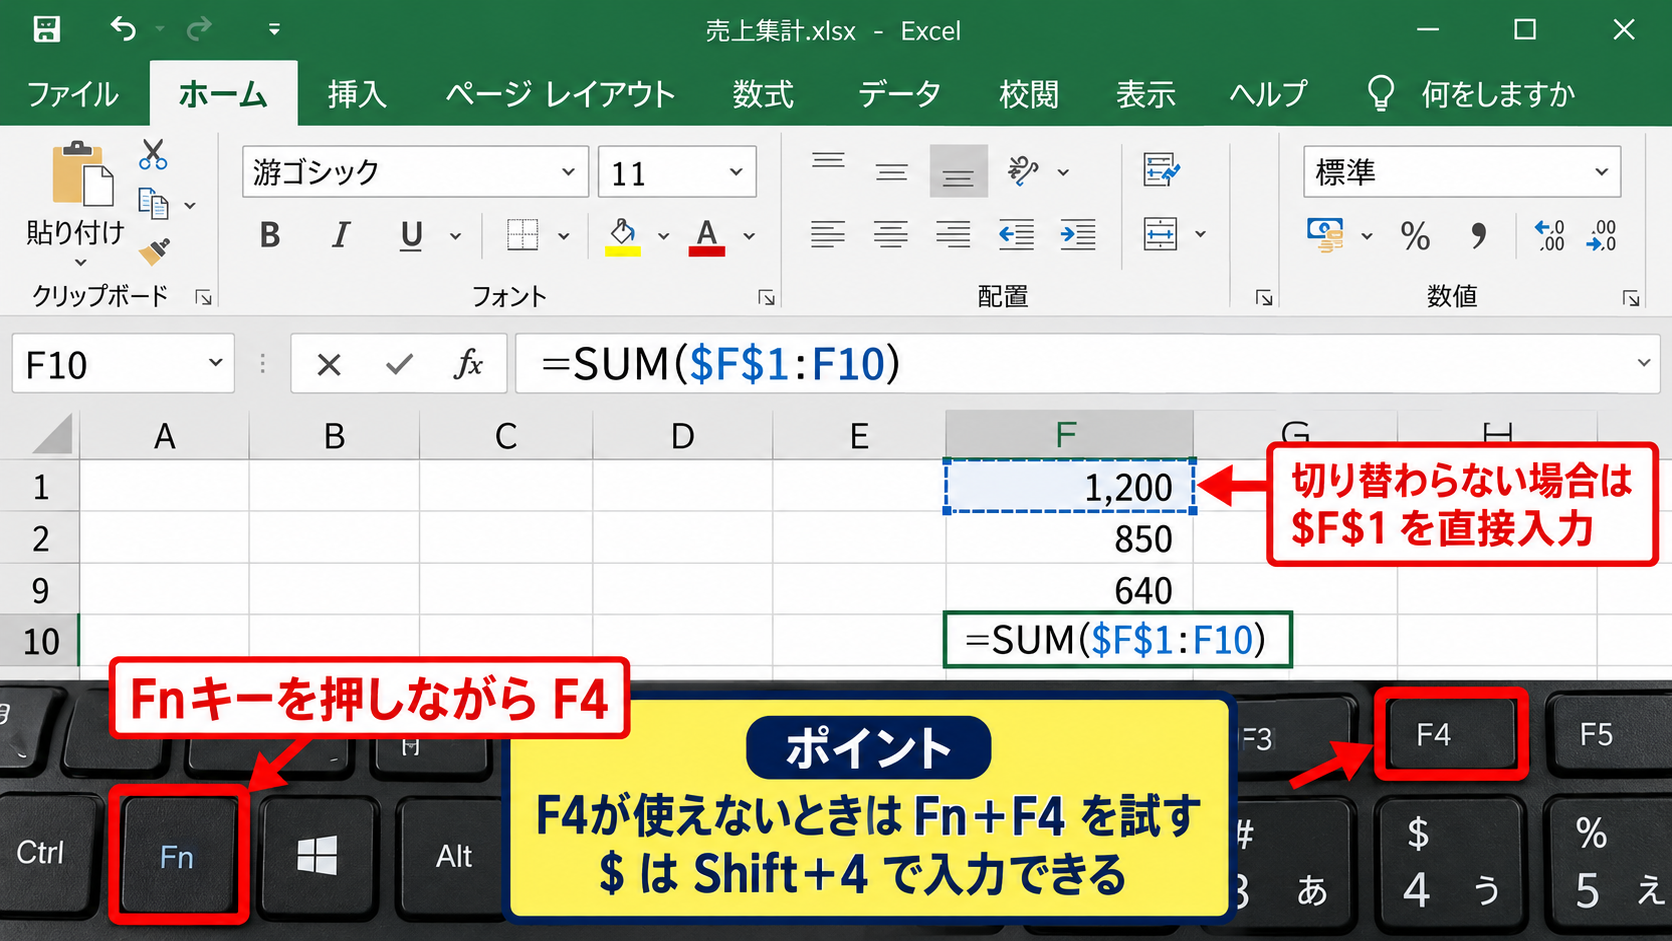
Task: Click the formula bar cancel X button
Action: (329, 365)
